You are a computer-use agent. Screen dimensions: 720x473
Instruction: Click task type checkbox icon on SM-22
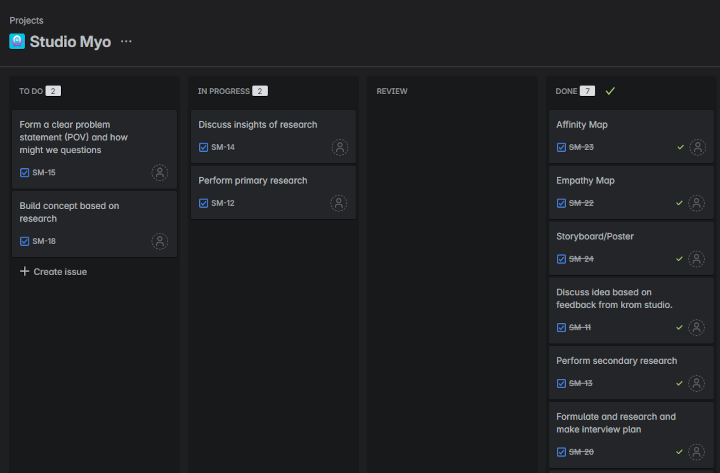point(561,203)
